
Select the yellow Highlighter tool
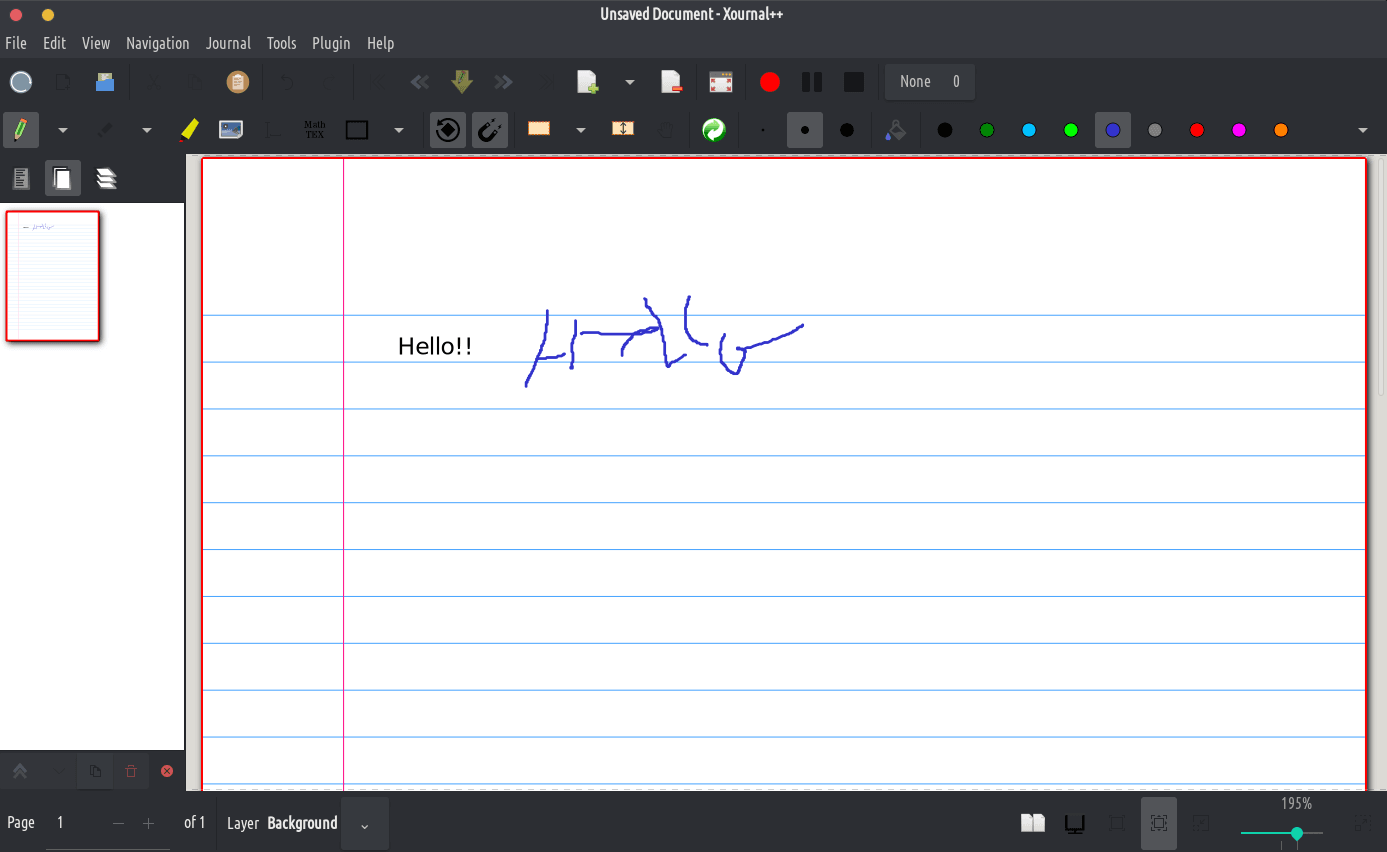(x=189, y=130)
